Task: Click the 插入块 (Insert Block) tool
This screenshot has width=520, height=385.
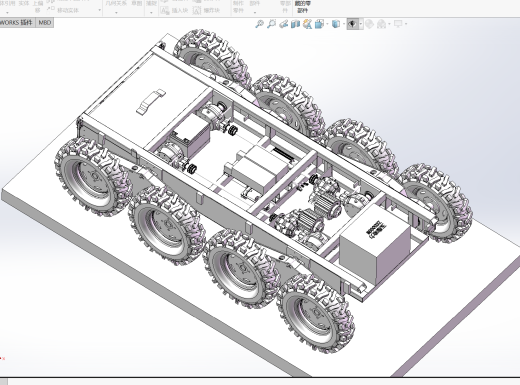Action: (174, 11)
